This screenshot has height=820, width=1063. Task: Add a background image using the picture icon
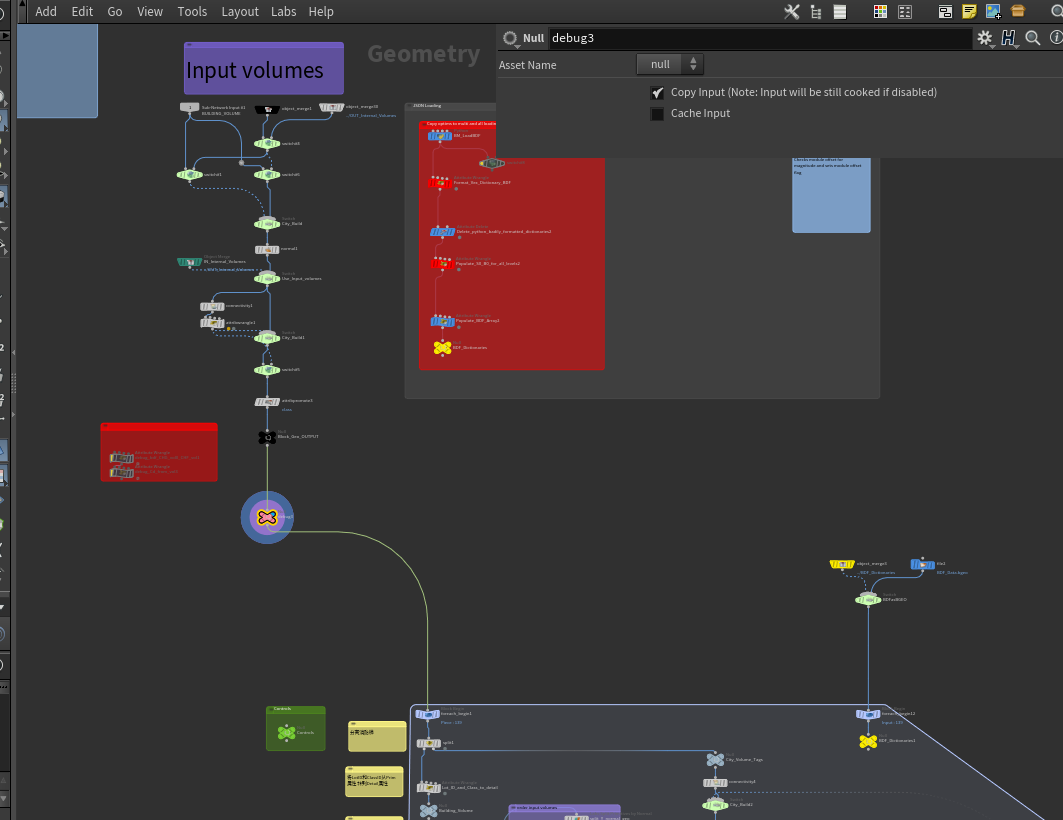(x=993, y=12)
